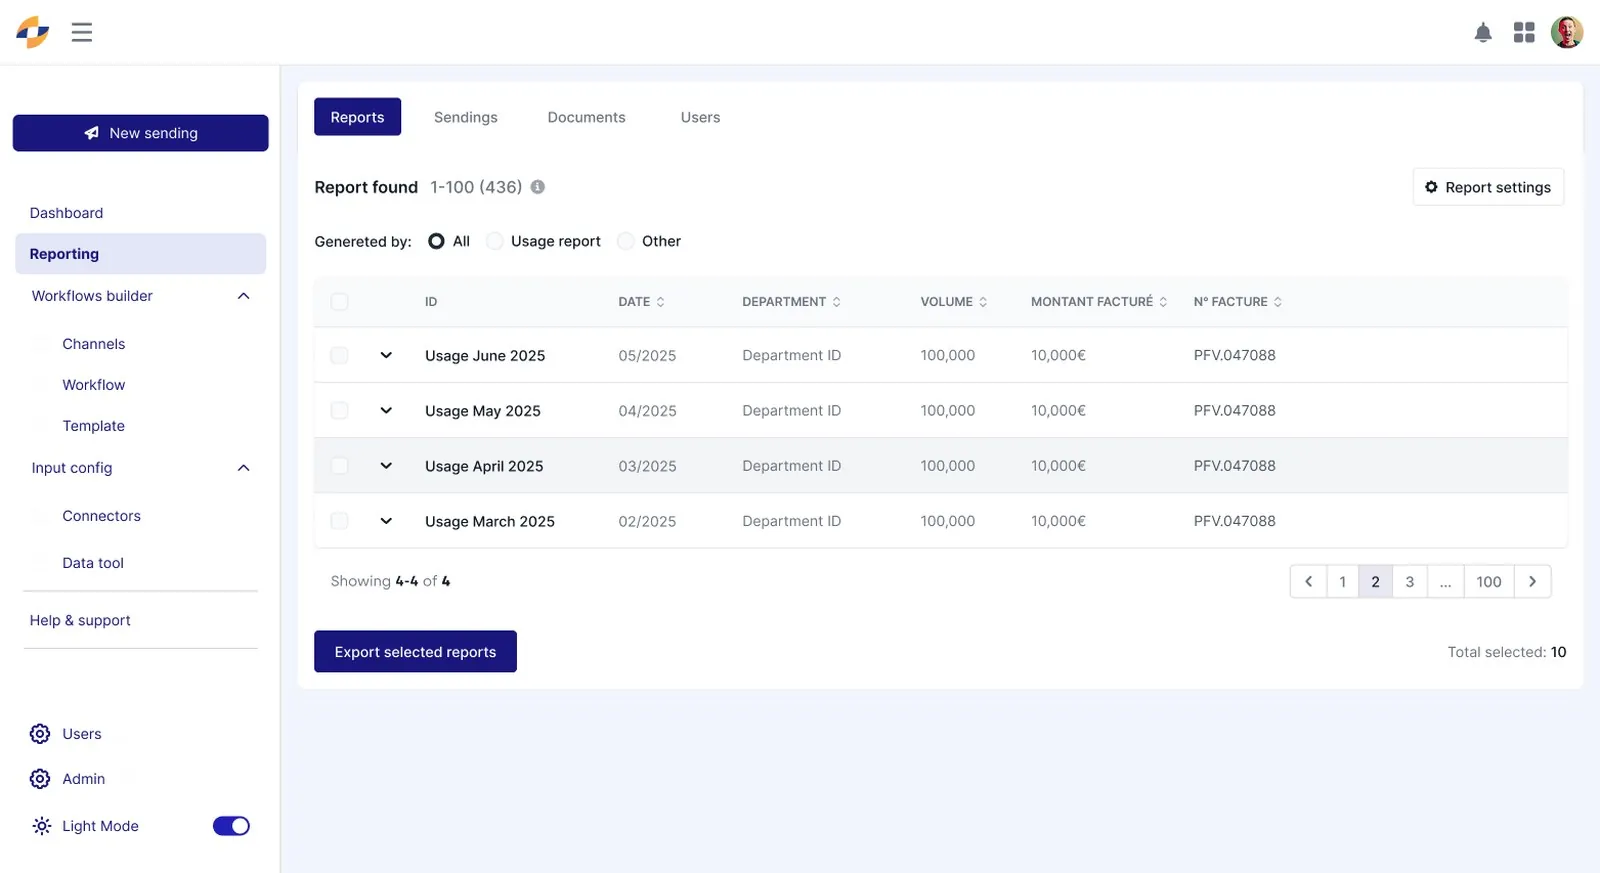Go to page 3
1600x873 pixels.
[1409, 582]
